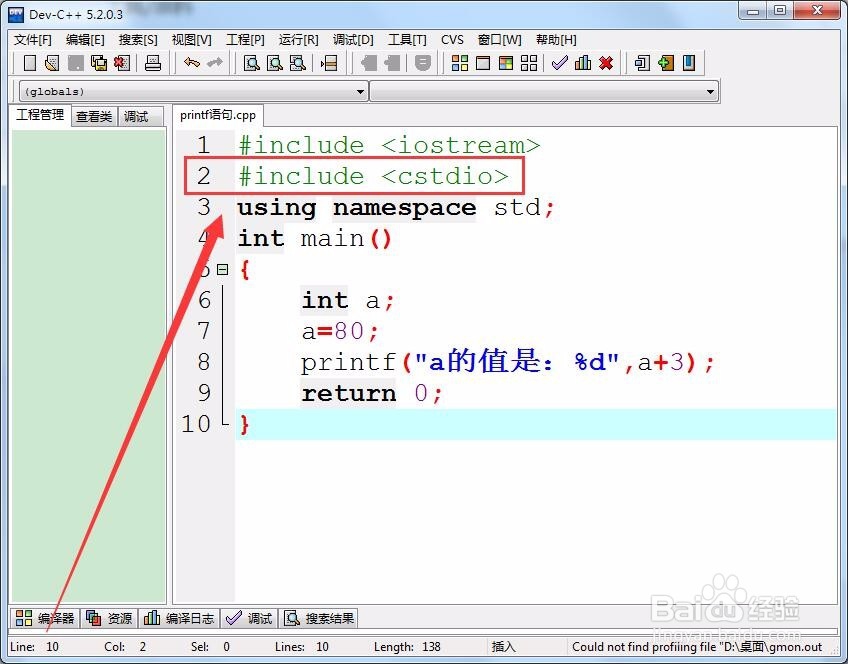Click the return 0; code line
The width and height of the screenshot is (848, 664).
[372, 394]
